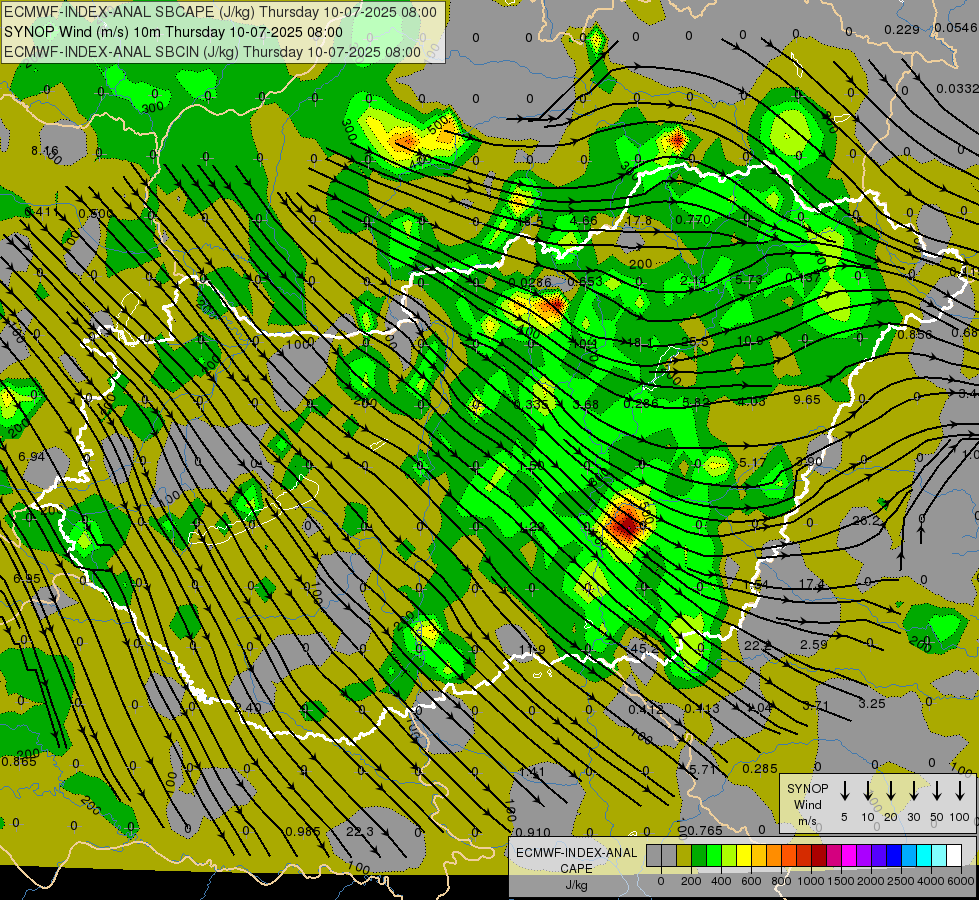Click the 2500 tick label on CAPE scale
Viewport: 979px width, 900px height.
[x=900, y=881]
